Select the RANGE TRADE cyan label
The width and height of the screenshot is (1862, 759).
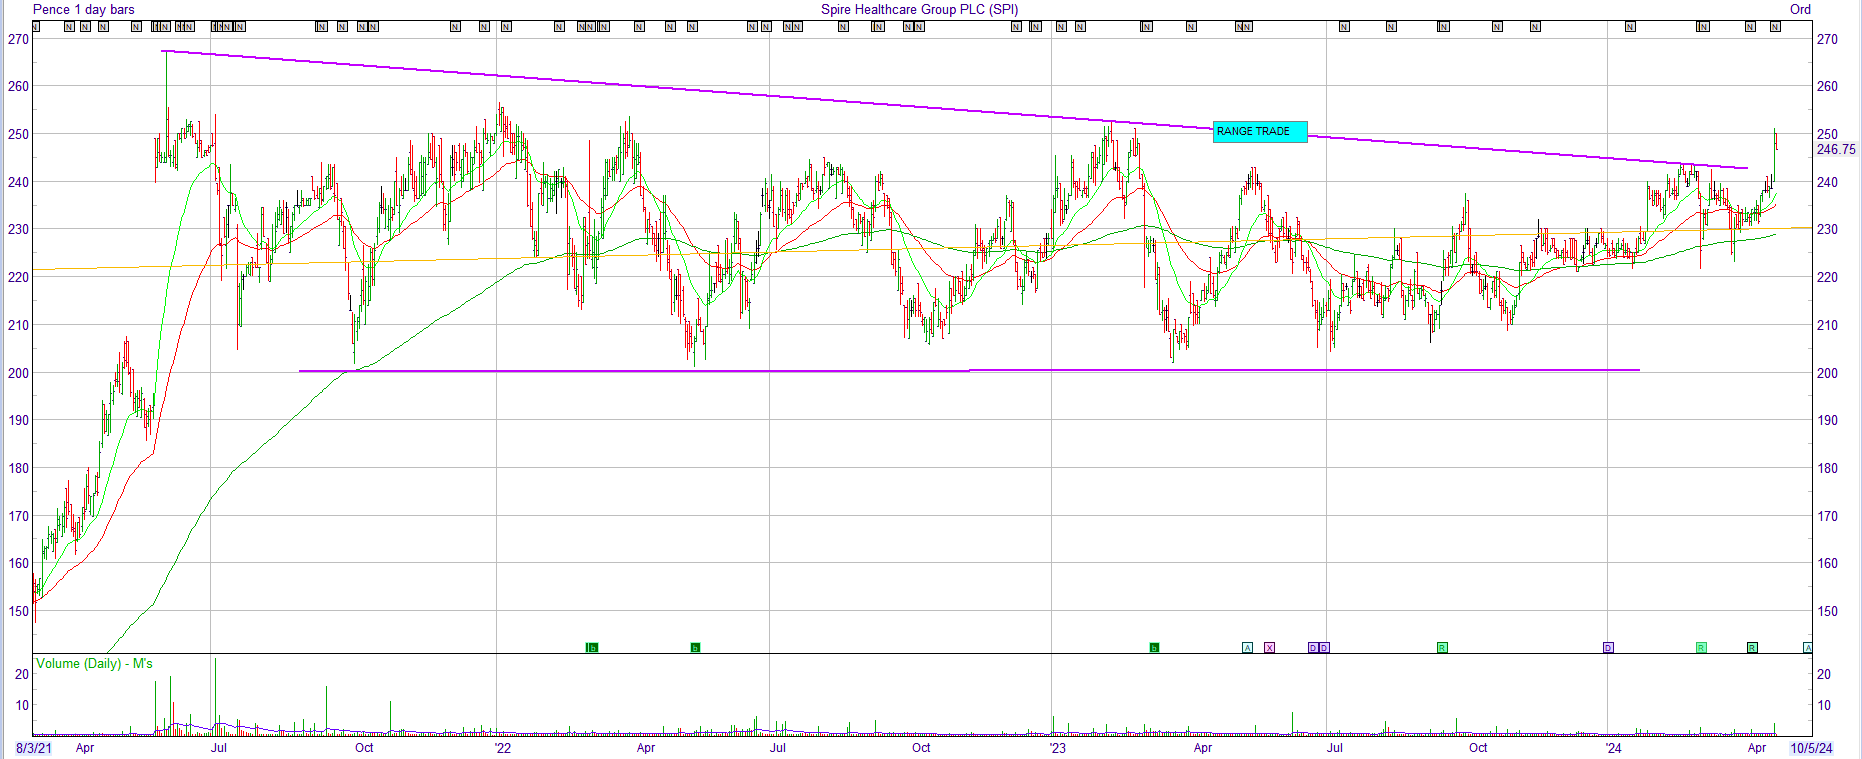pyautogui.click(x=1260, y=132)
